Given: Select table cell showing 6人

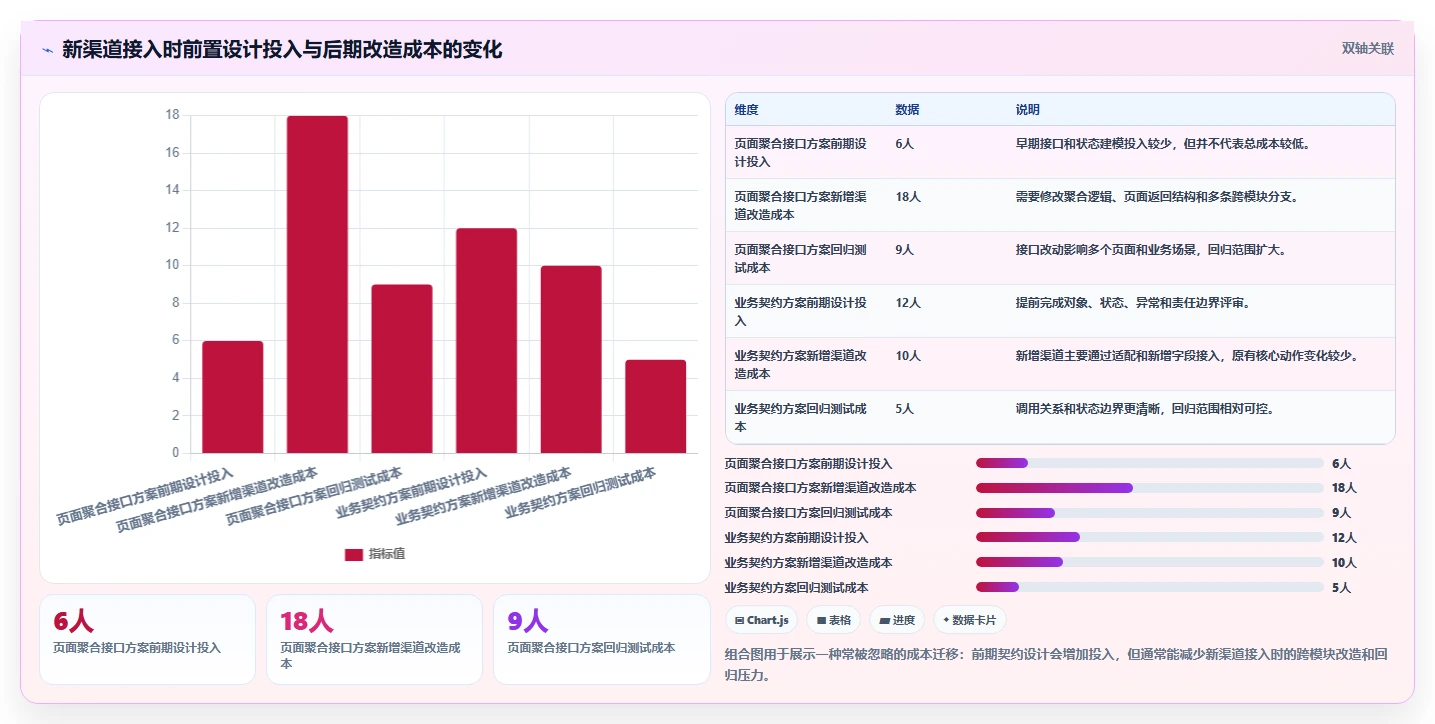Looking at the screenshot, I should tap(905, 144).
